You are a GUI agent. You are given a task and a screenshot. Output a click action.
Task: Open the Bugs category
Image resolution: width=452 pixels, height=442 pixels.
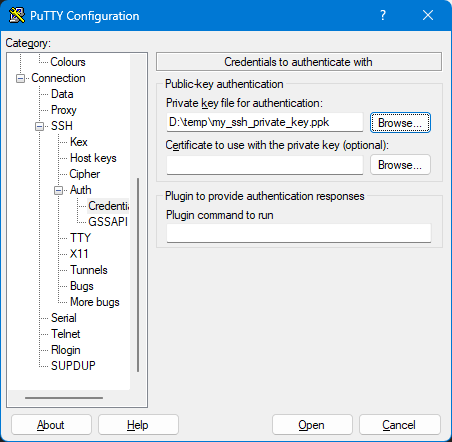[x=82, y=286]
